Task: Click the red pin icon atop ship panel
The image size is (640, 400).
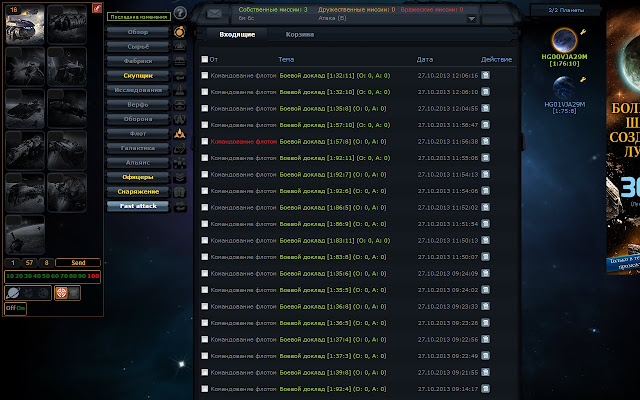Action: [x=97, y=8]
